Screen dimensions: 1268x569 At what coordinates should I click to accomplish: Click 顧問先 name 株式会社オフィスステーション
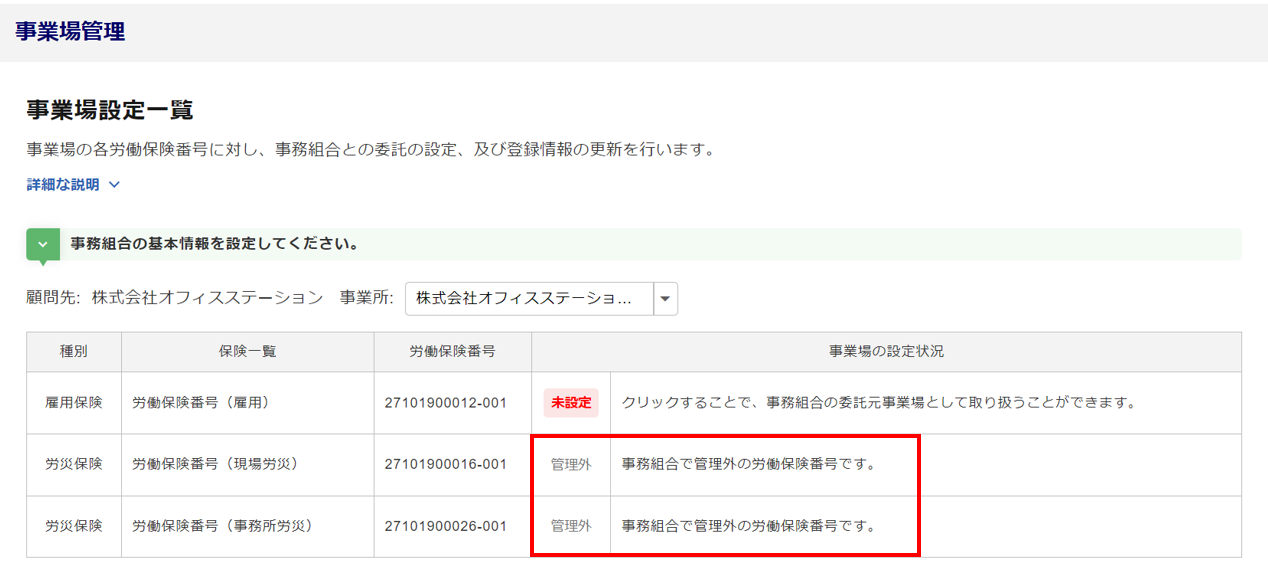coord(208,298)
